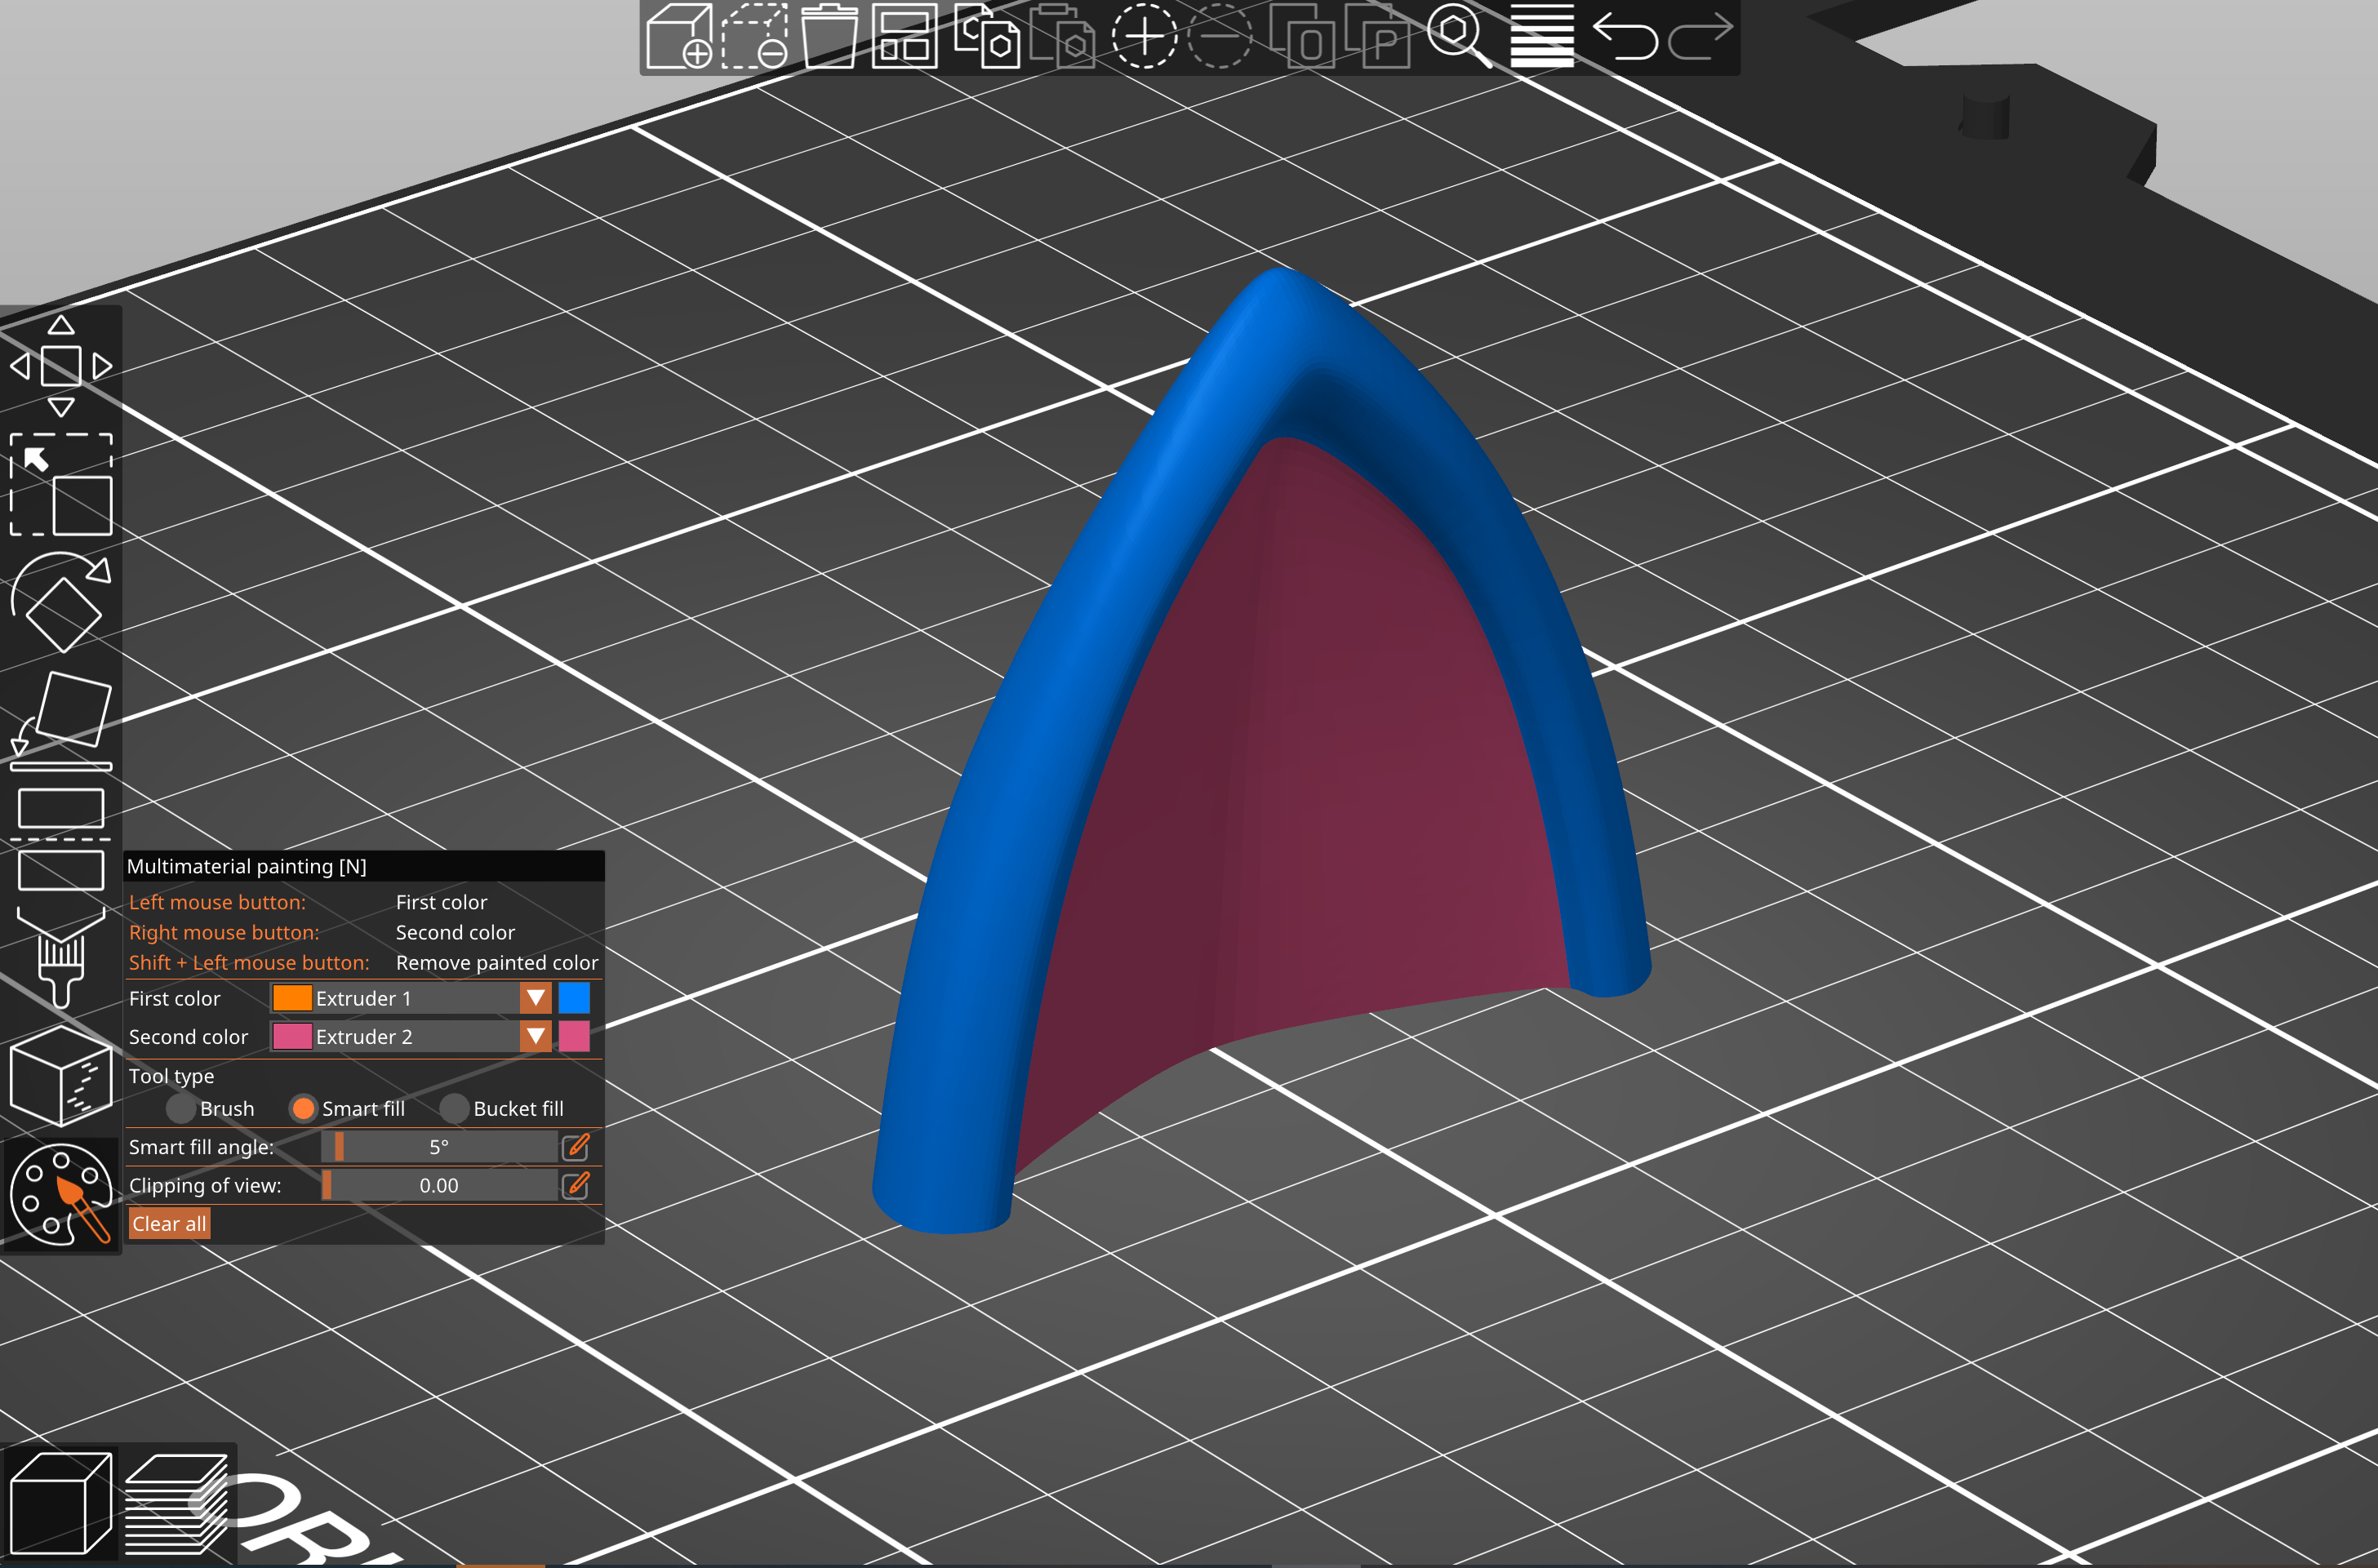Screen dimensions: 2378x1568
Task: Click the edit icon beside Clipping of view
Action: pos(576,1185)
